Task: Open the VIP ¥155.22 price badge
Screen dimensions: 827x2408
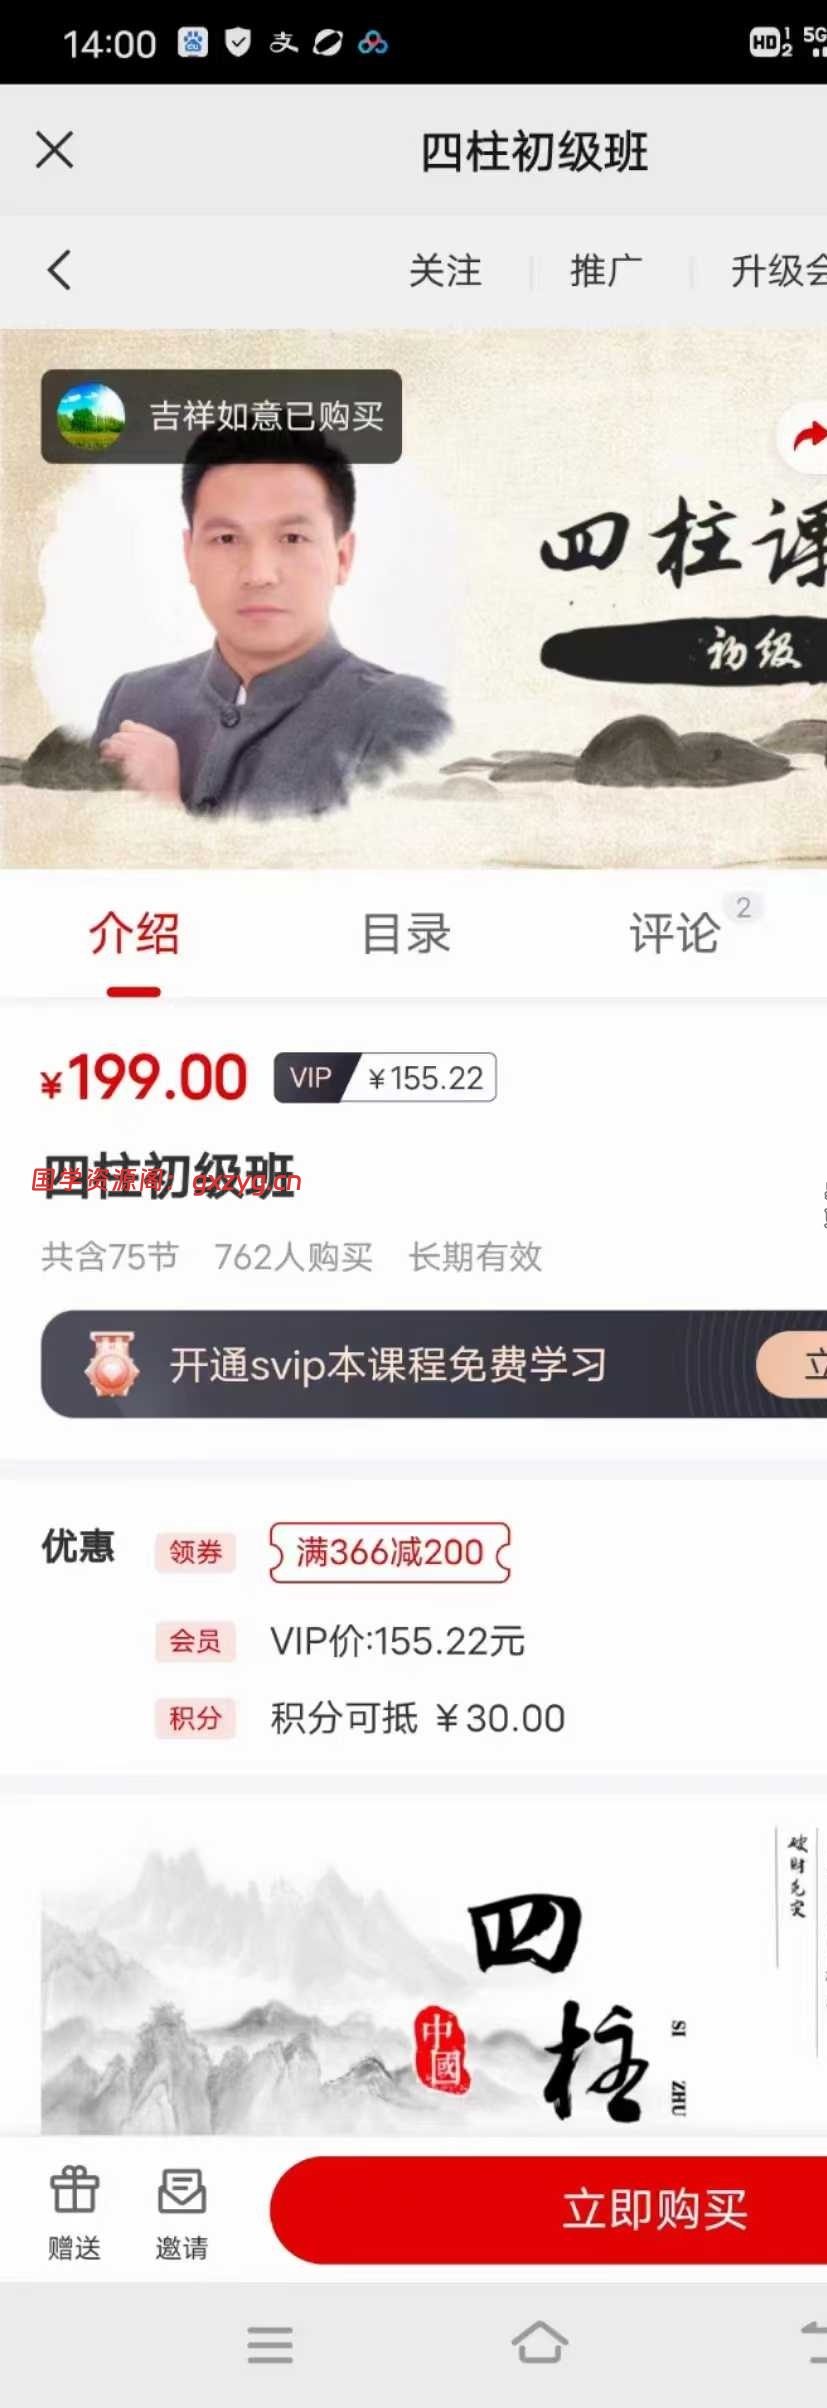Action: pos(385,1077)
